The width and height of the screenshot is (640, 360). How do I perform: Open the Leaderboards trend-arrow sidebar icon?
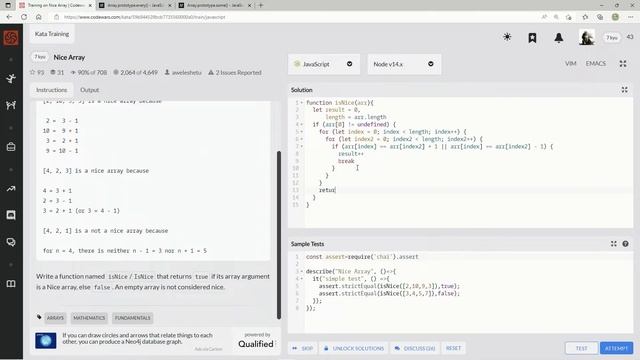click(x=11, y=189)
